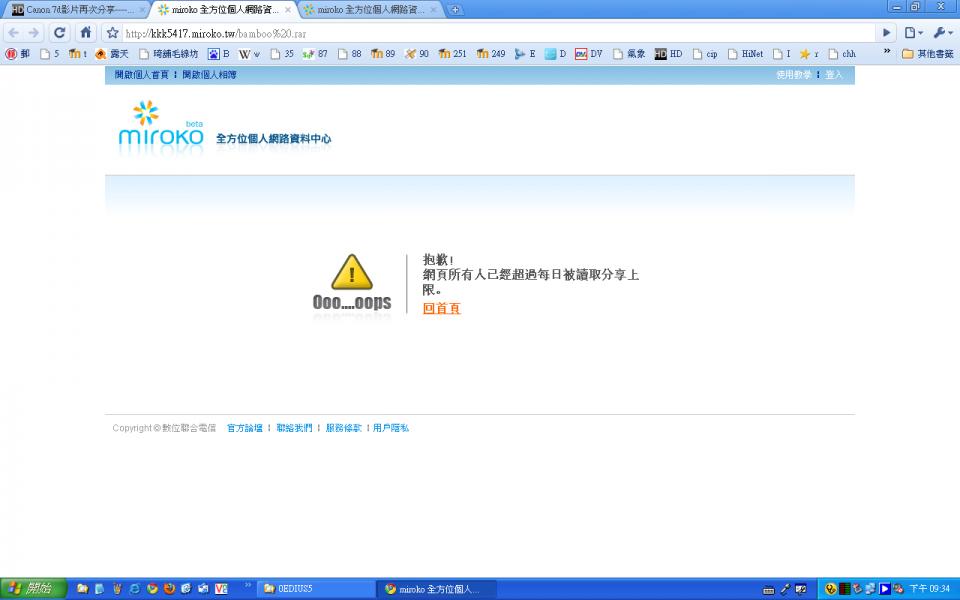Open the 郵 bookmark
The width and height of the screenshot is (960, 600).
(18, 54)
